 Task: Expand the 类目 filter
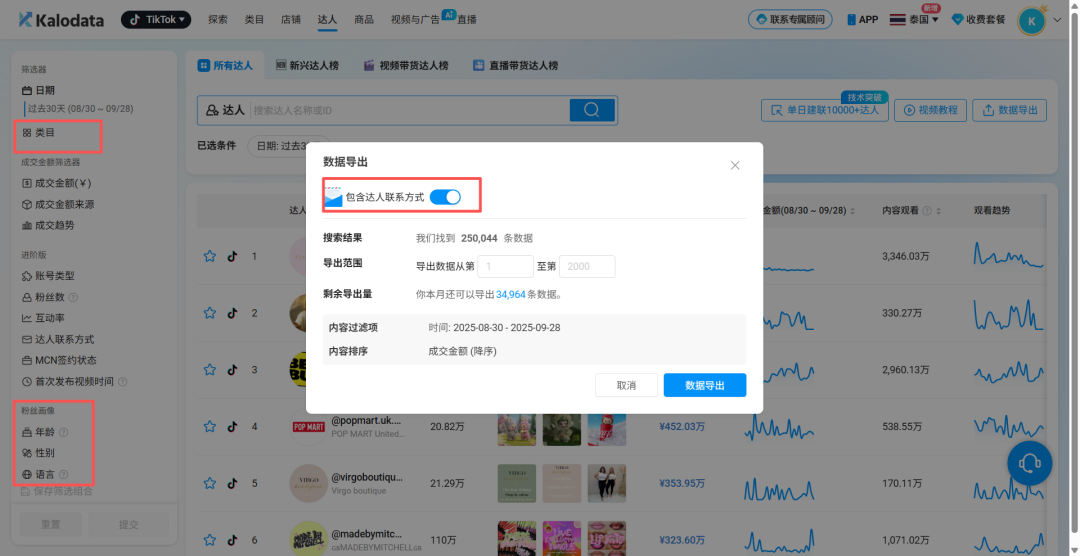pos(45,132)
